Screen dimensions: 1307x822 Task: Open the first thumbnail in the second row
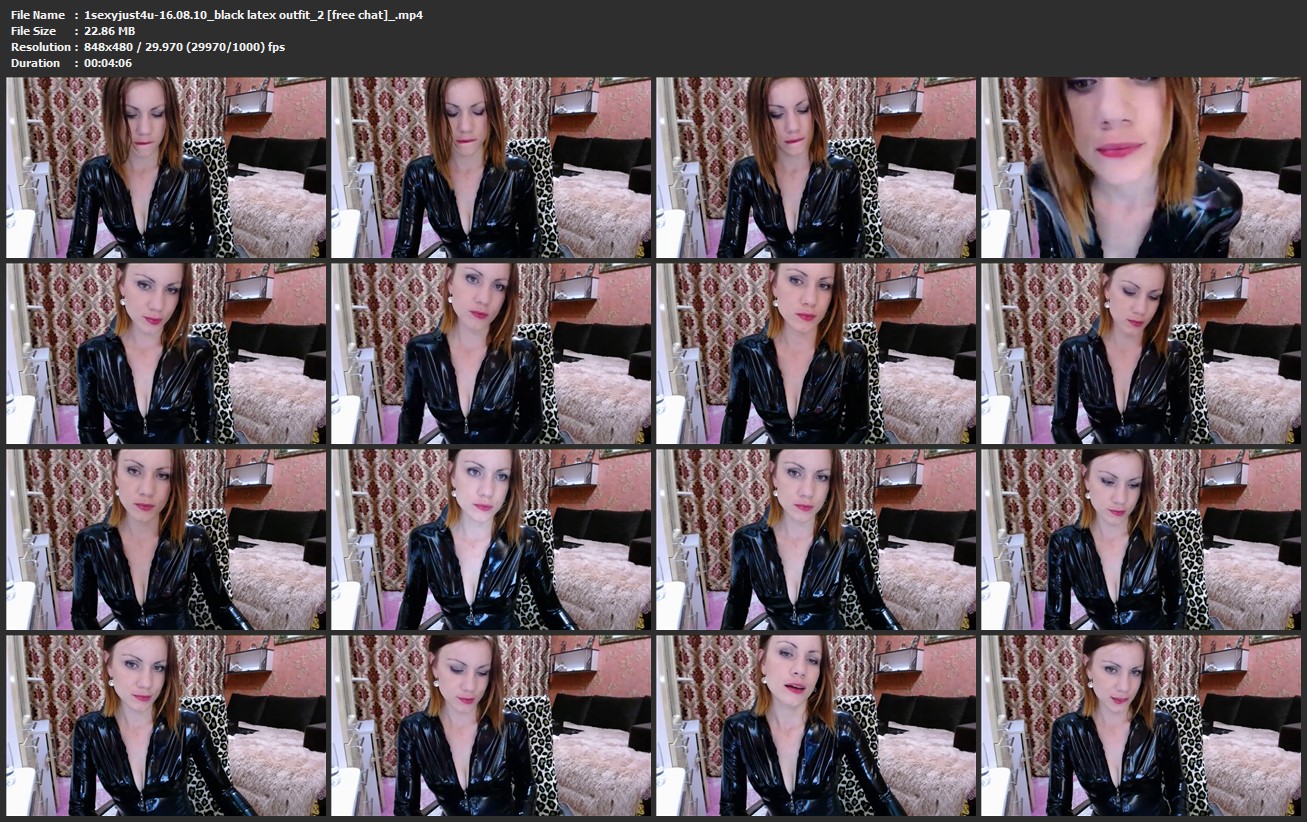click(166, 354)
